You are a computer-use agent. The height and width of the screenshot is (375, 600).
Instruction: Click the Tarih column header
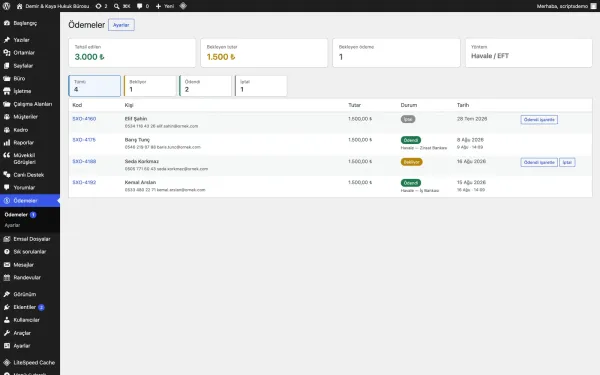pyautogui.click(x=463, y=105)
